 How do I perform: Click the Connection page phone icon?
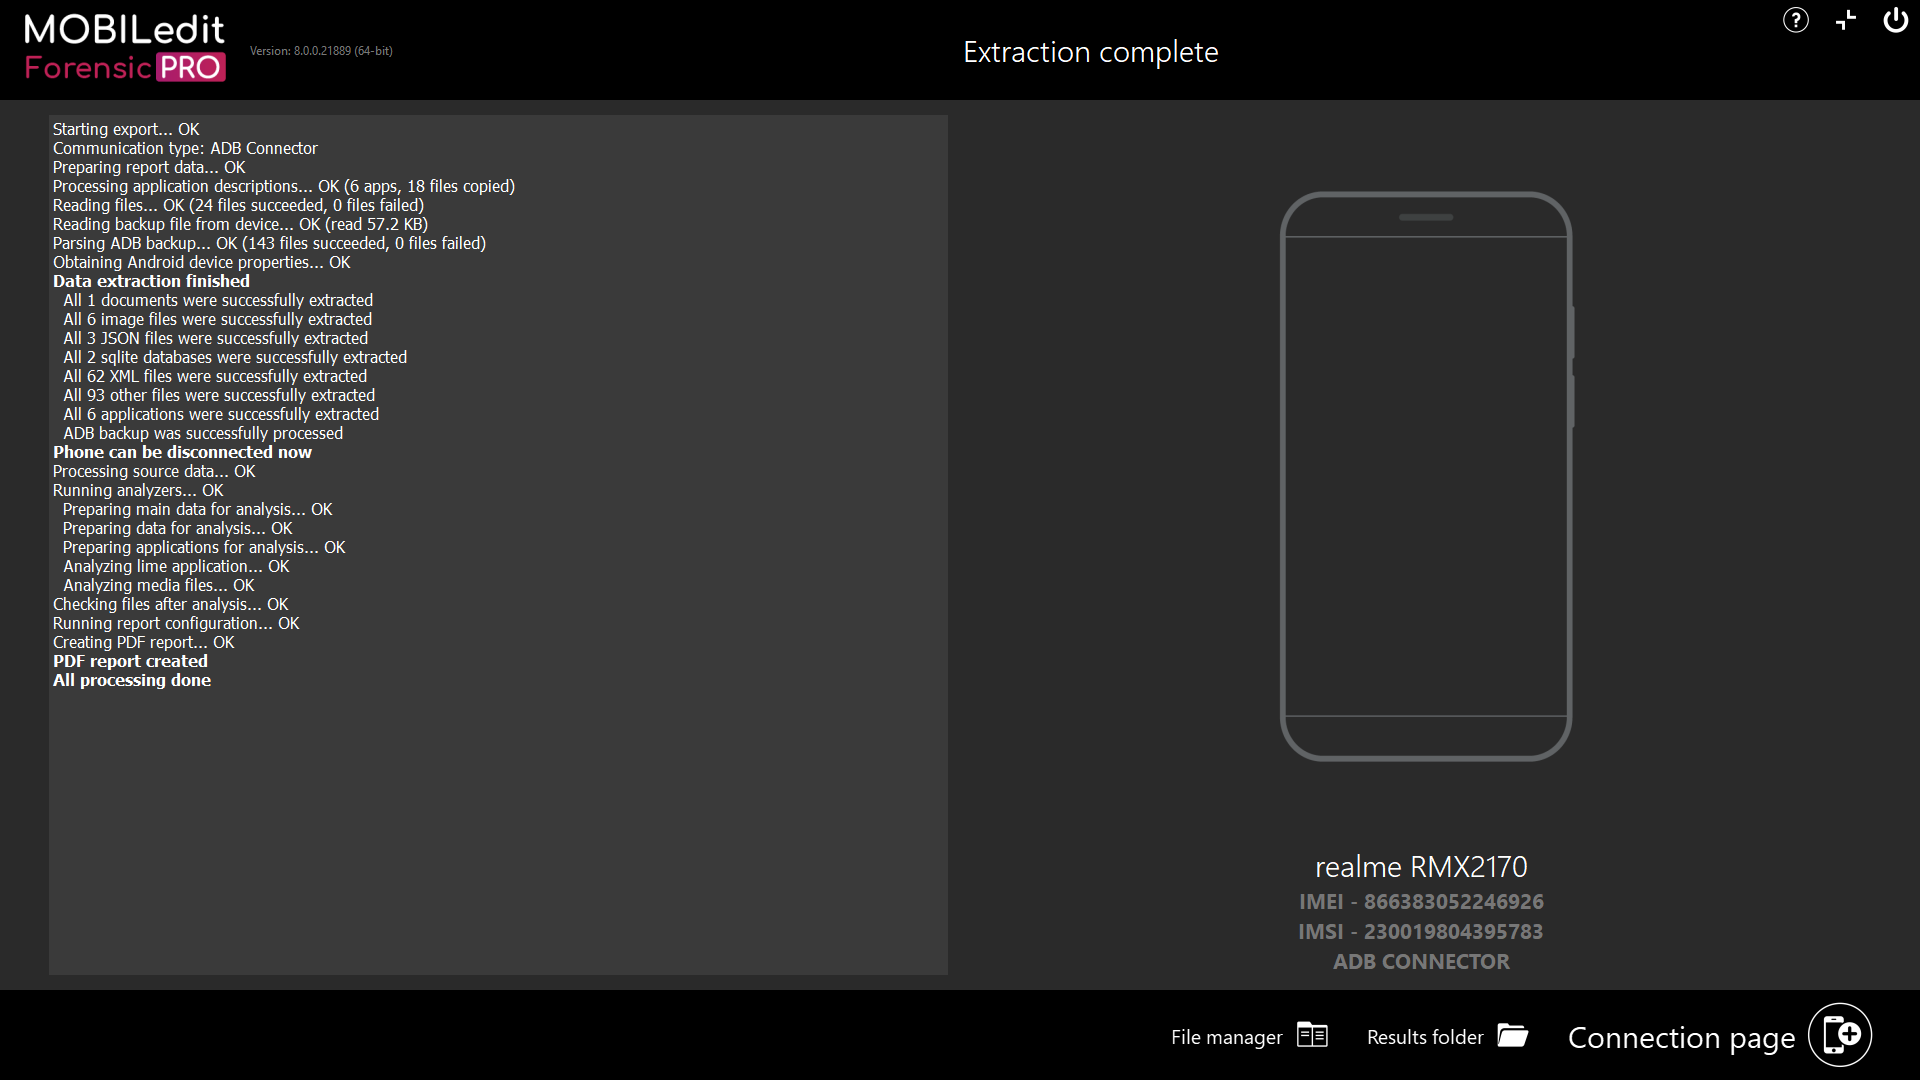[x=1840, y=1035]
